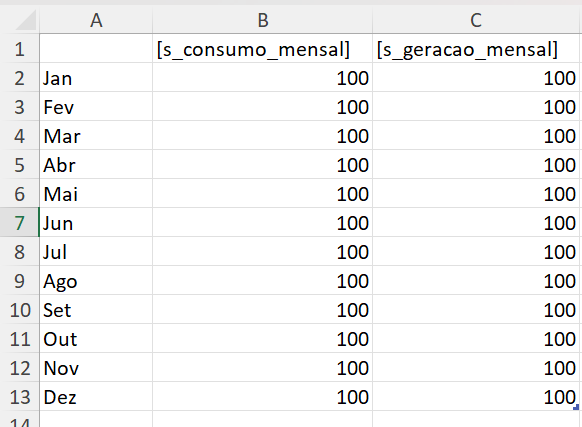Viewport: 582px width, 427px height.
Task: Click the consumo value for Out
Action: point(262,339)
